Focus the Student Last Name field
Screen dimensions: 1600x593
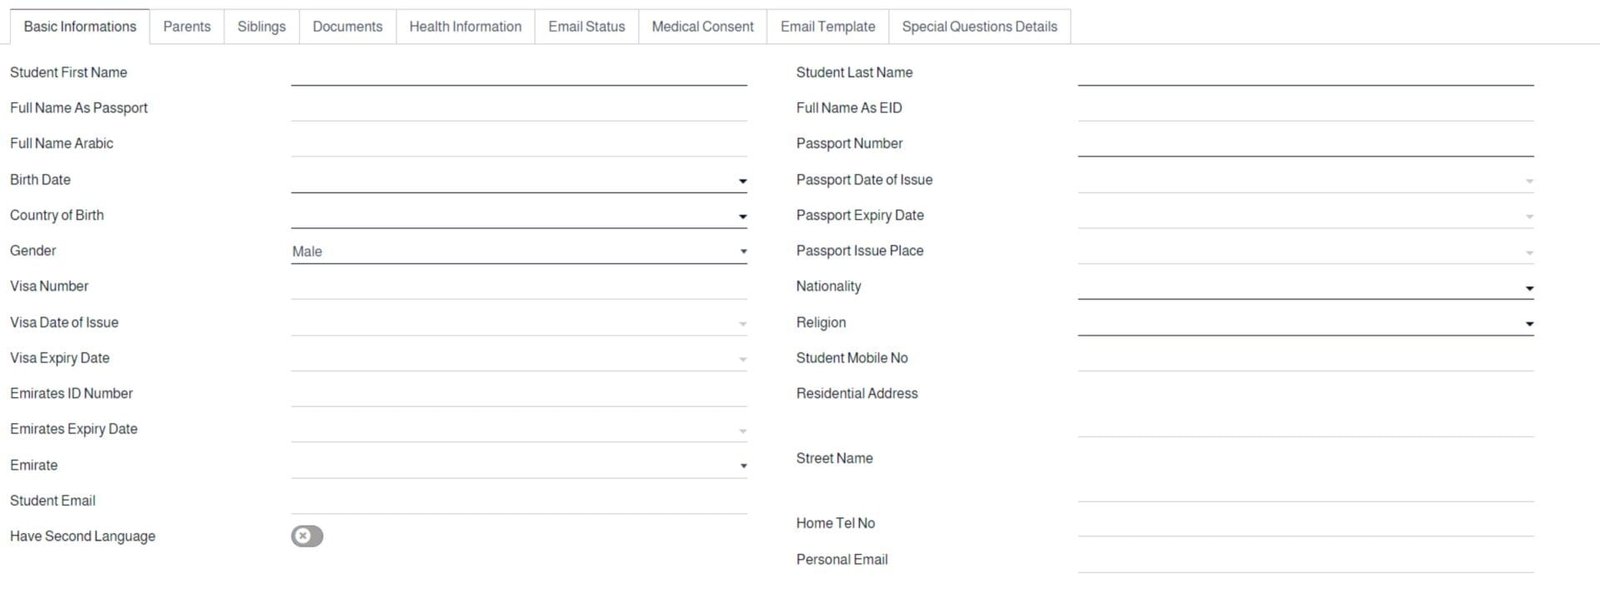tap(1305, 73)
